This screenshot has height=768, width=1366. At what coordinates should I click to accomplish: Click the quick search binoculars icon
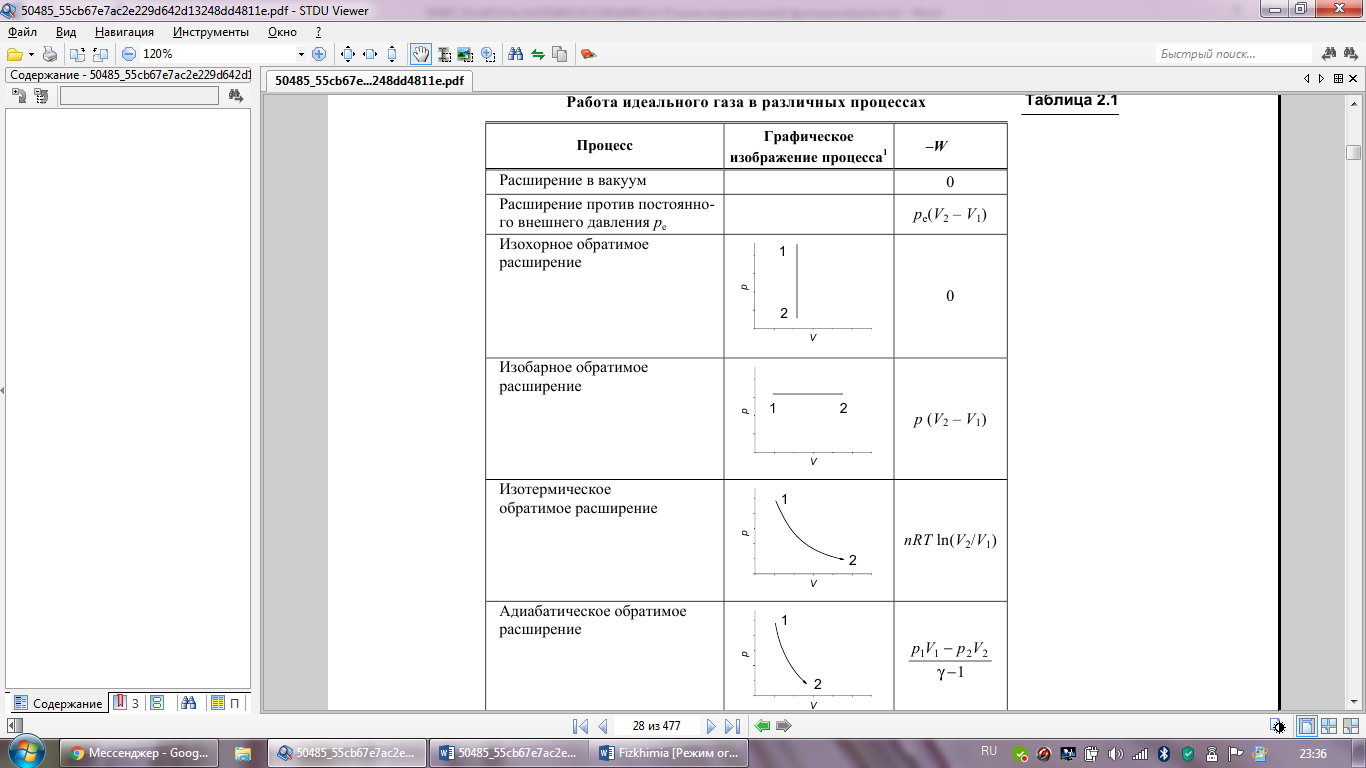1330,54
